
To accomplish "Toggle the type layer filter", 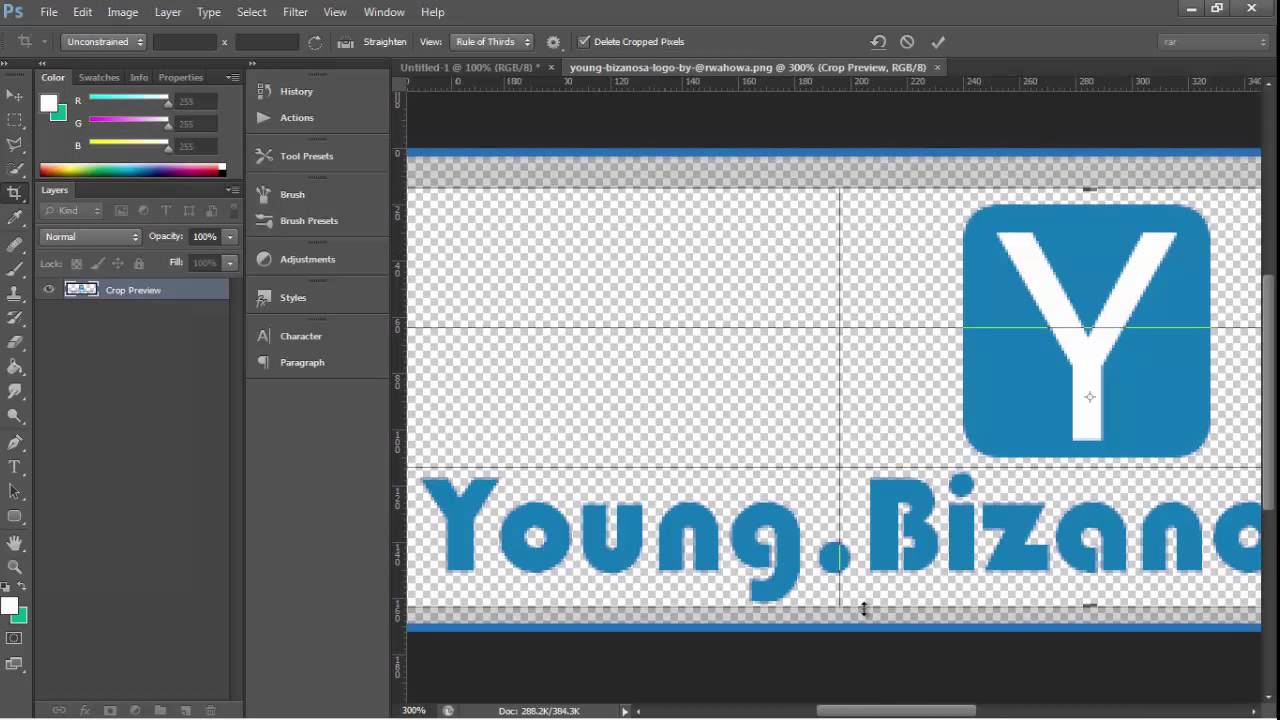I will [166, 211].
